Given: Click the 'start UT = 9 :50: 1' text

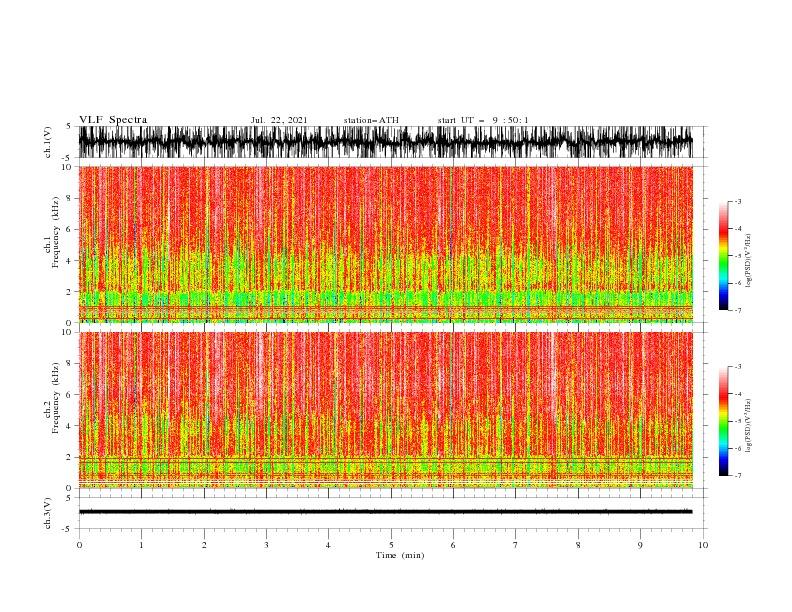Looking at the screenshot, I should pos(483,120).
